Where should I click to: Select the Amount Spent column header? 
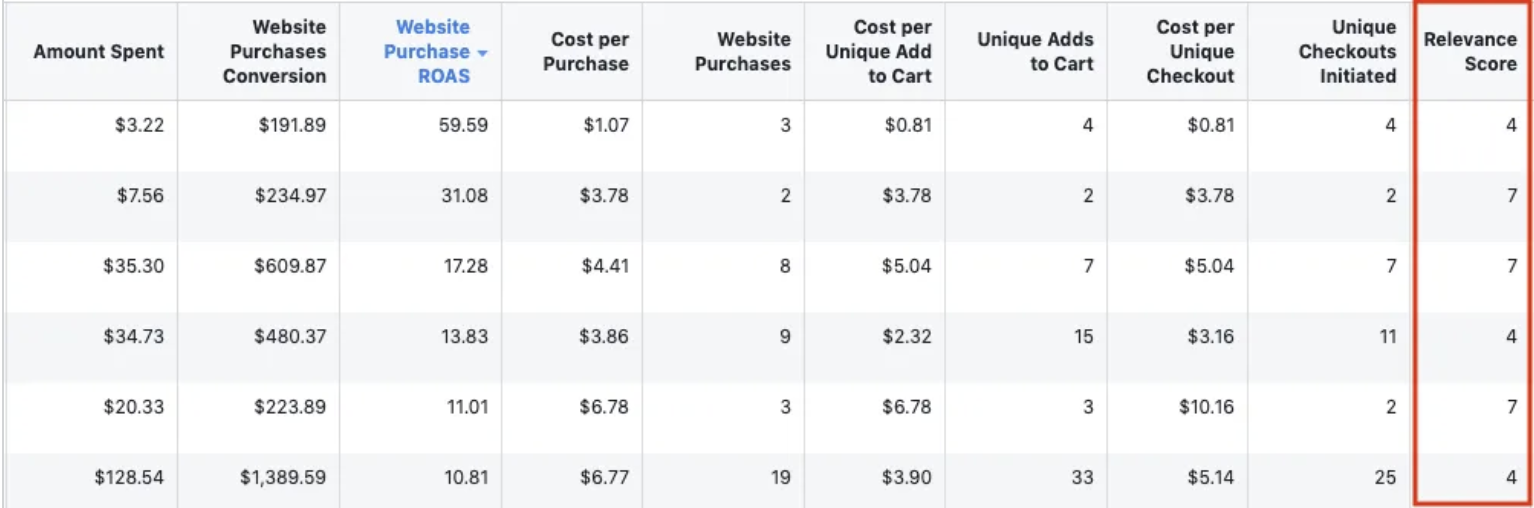click(x=98, y=52)
